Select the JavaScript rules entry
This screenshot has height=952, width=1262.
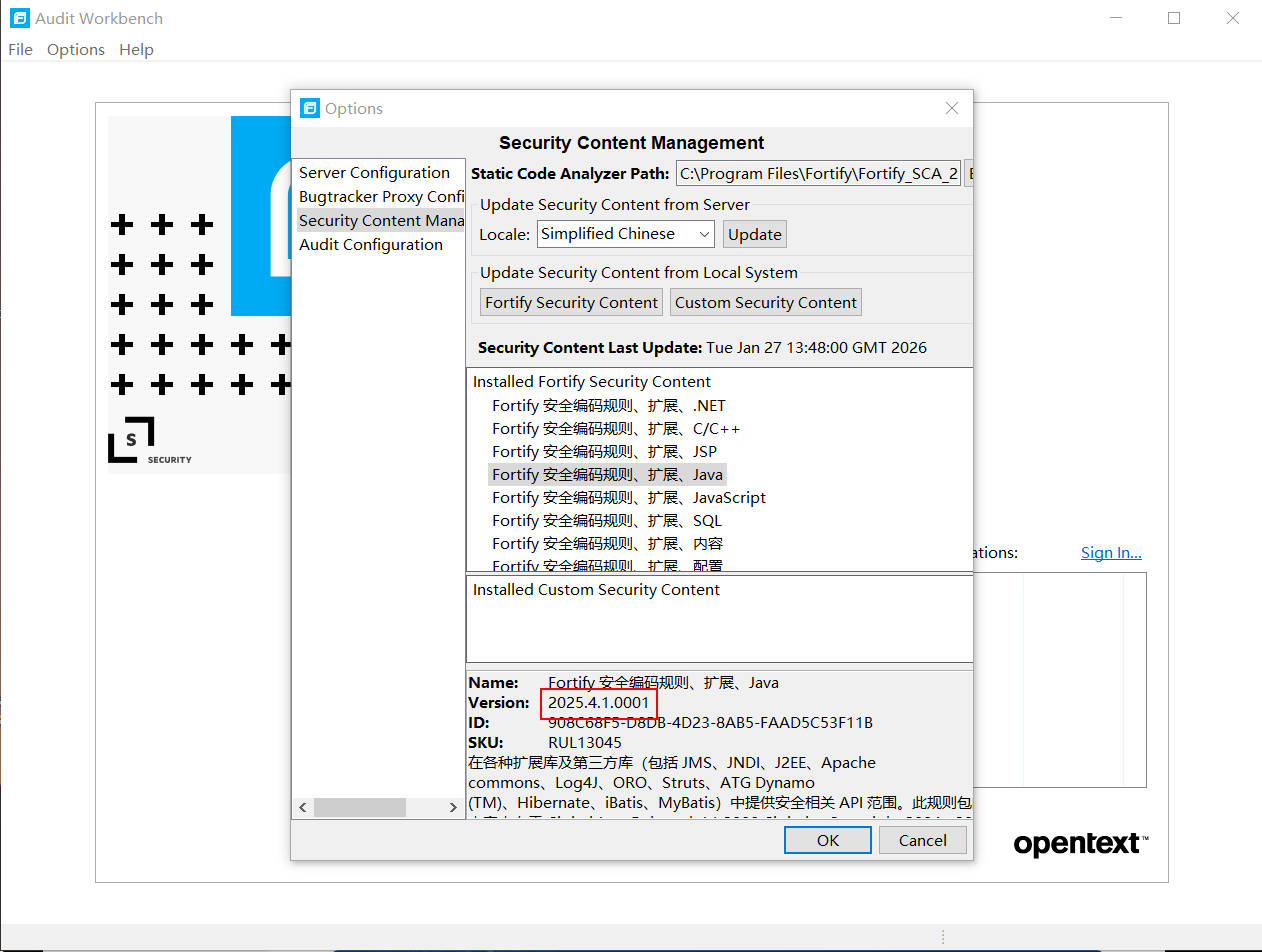tap(629, 497)
